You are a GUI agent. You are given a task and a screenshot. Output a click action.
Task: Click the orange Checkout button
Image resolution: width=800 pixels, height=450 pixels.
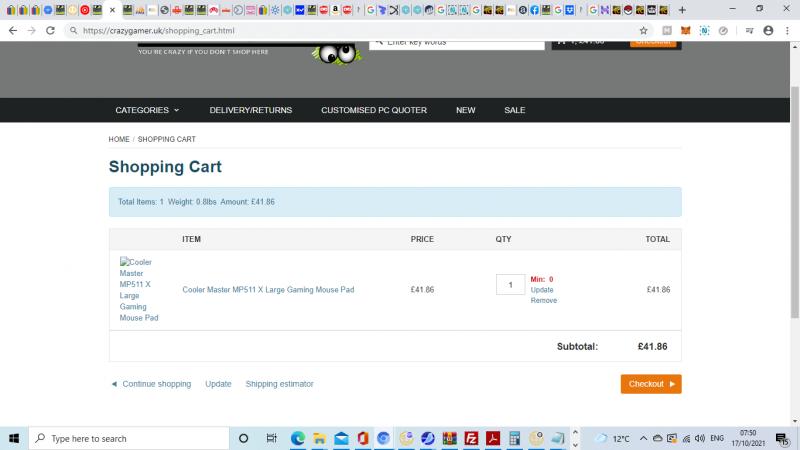coord(651,384)
